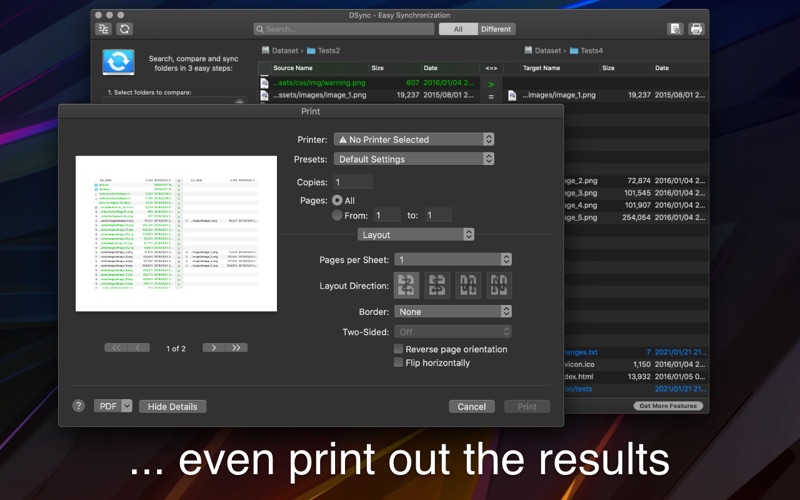Click the Tests2 folder icon in source path
The height and width of the screenshot is (500, 800).
click(311, 51)
